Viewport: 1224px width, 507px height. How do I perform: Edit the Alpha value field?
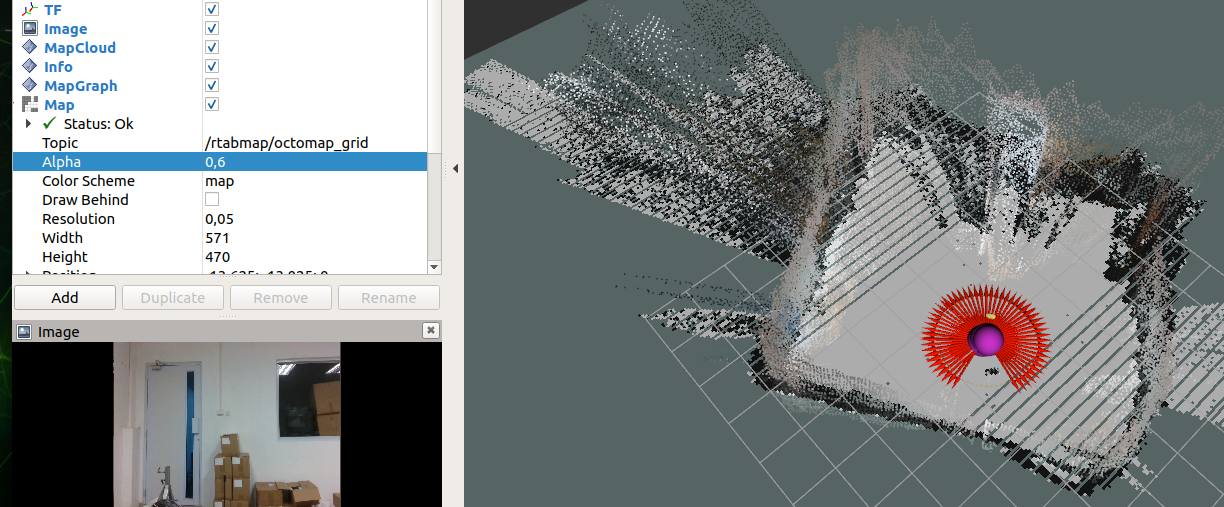coord(312,162)
